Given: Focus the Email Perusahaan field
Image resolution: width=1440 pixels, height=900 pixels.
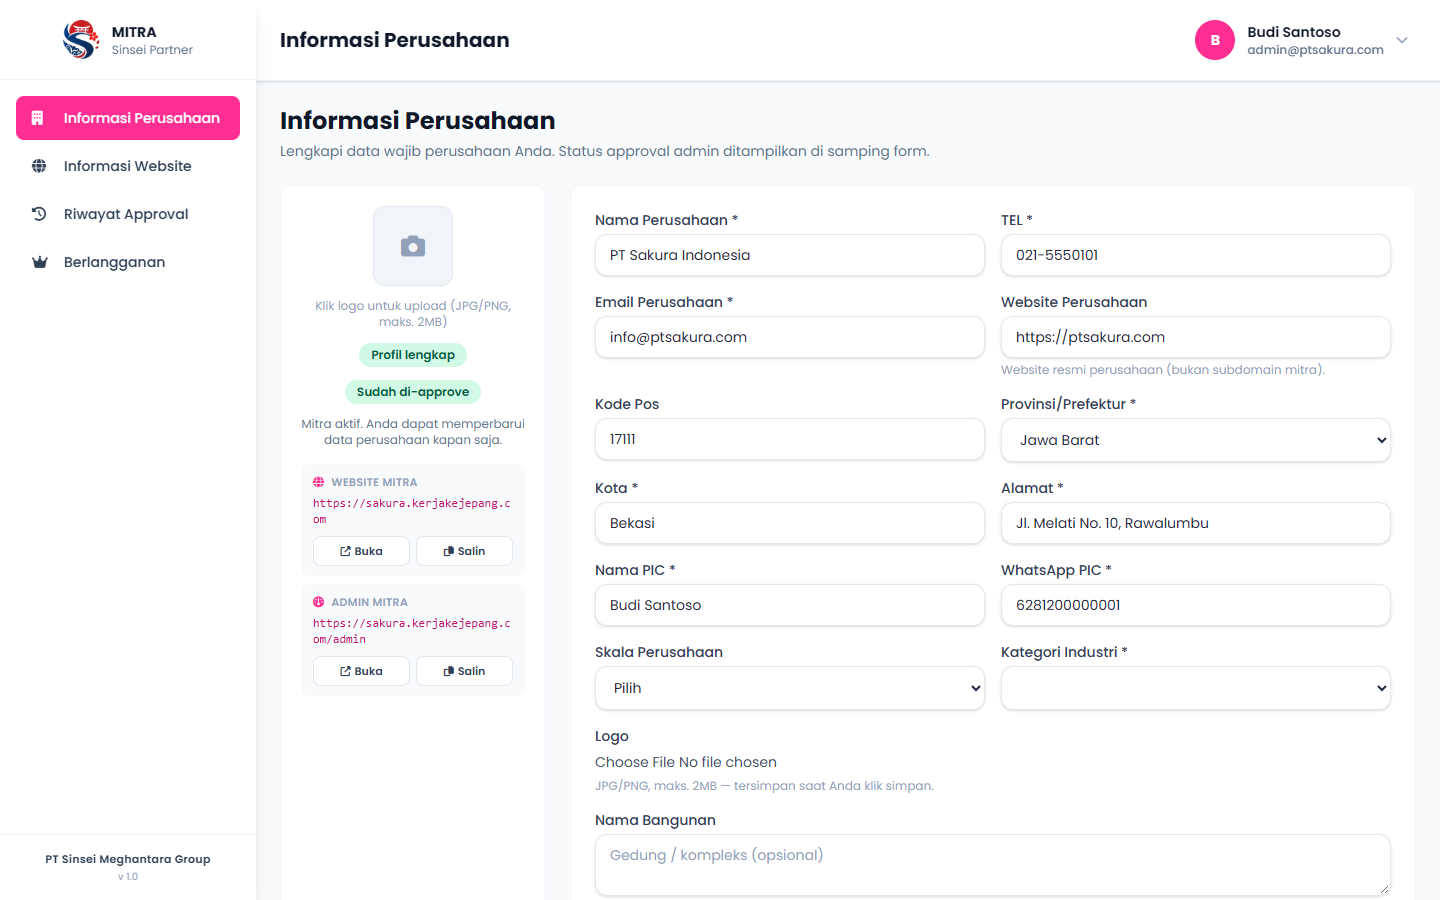Looking at the screenshot, I should pos(789,337).
